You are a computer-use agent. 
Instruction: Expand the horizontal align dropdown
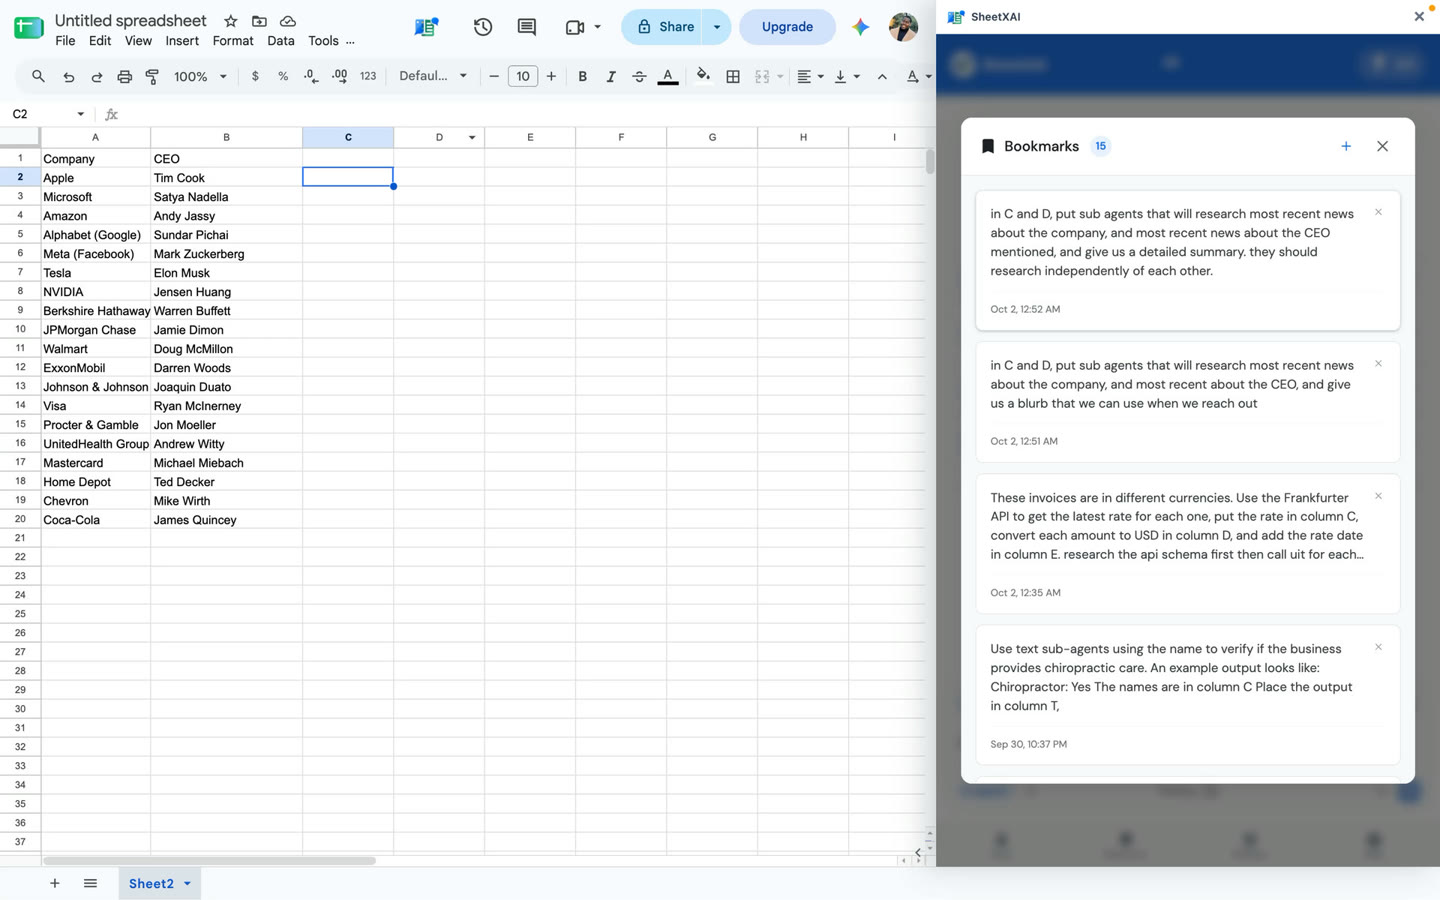(x=821, y=76)
